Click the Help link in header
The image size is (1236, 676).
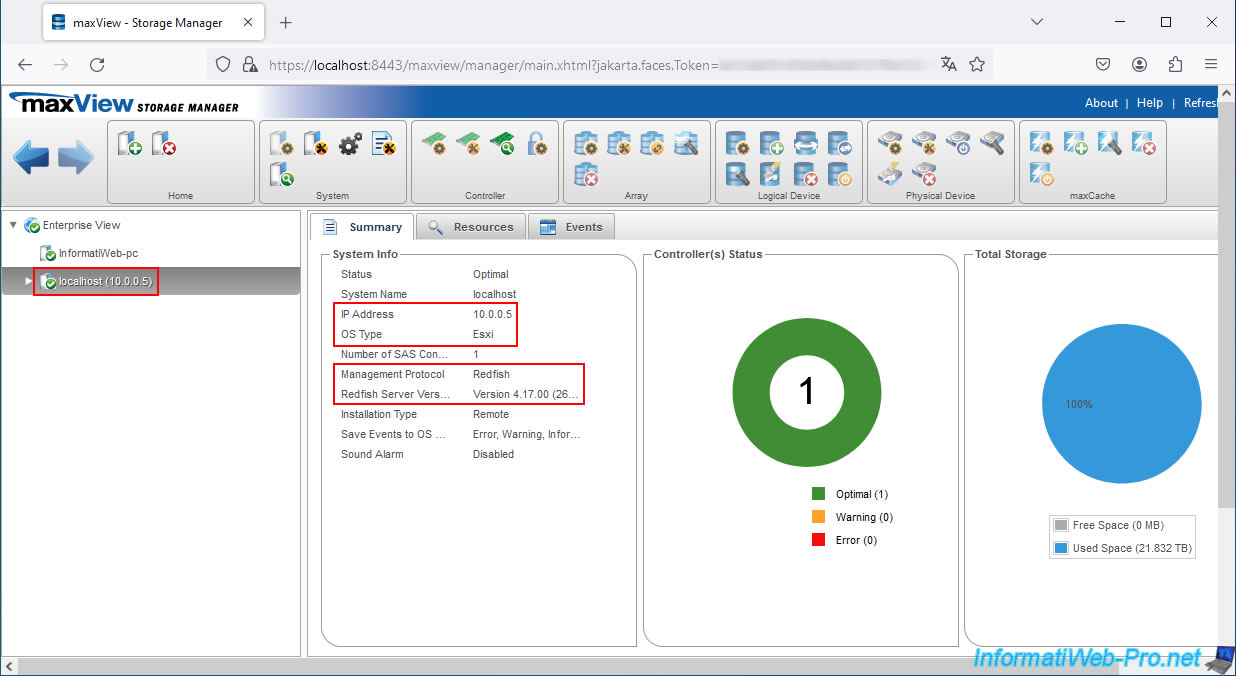1149,103
